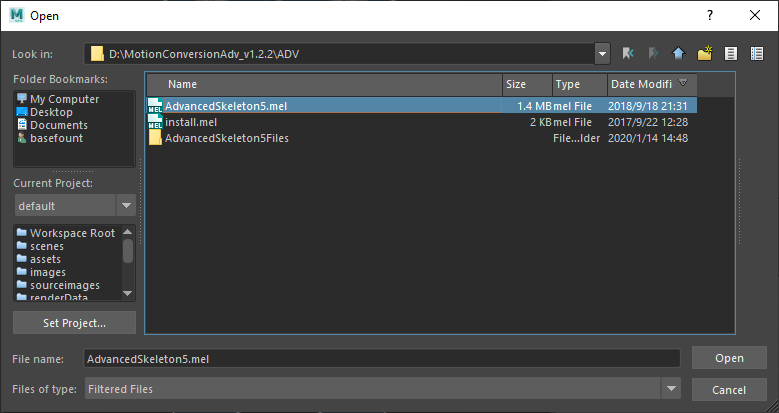This screenshot has width=779, height=413.
Task: Click the 2018/9/18 21:31 date cell
Action: tap(648, 106)
